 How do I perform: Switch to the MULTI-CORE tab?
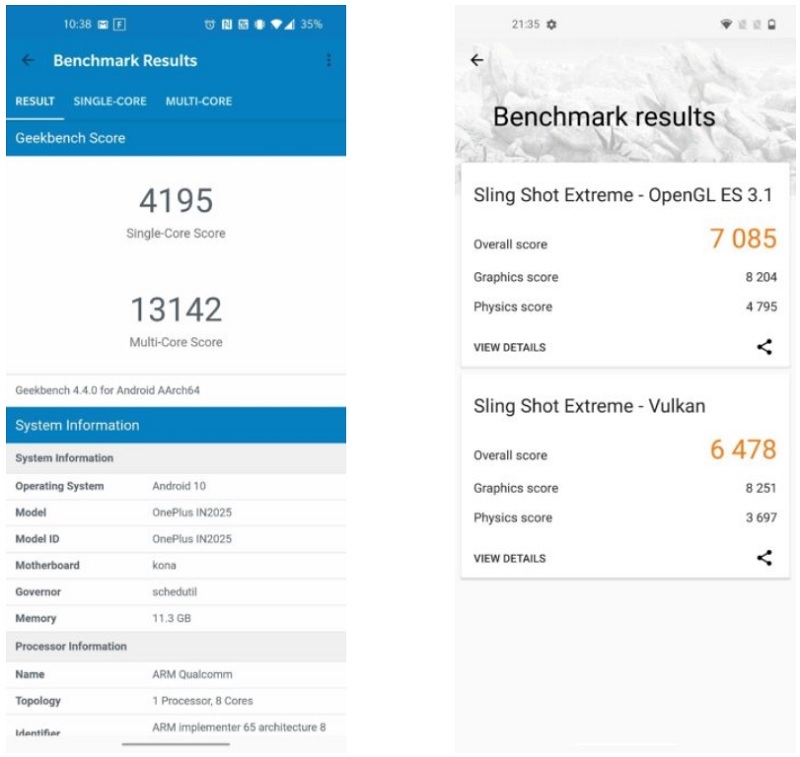(x=199, y=101)
